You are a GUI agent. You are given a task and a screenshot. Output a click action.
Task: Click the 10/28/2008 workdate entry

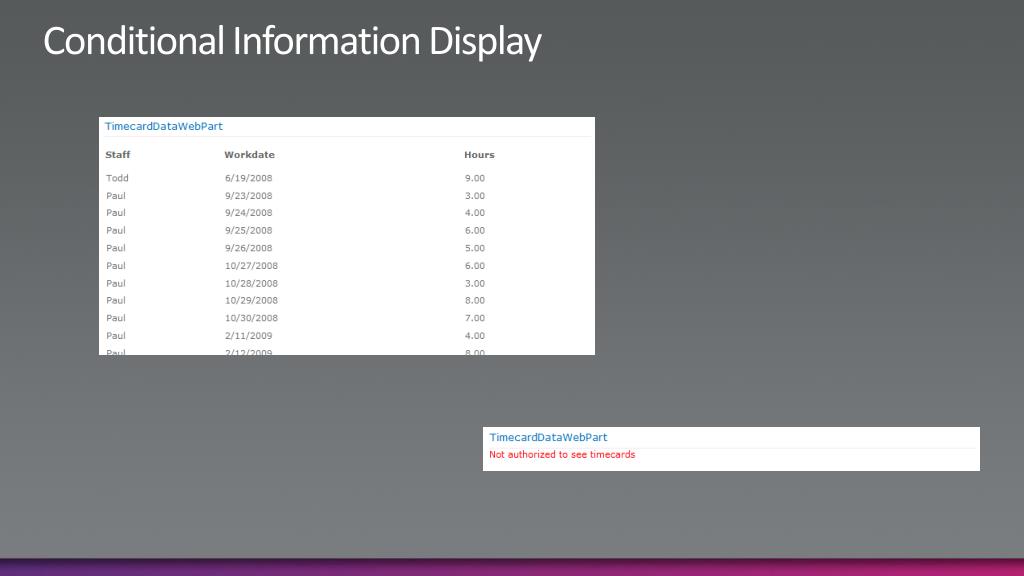(x=251, y=284)
